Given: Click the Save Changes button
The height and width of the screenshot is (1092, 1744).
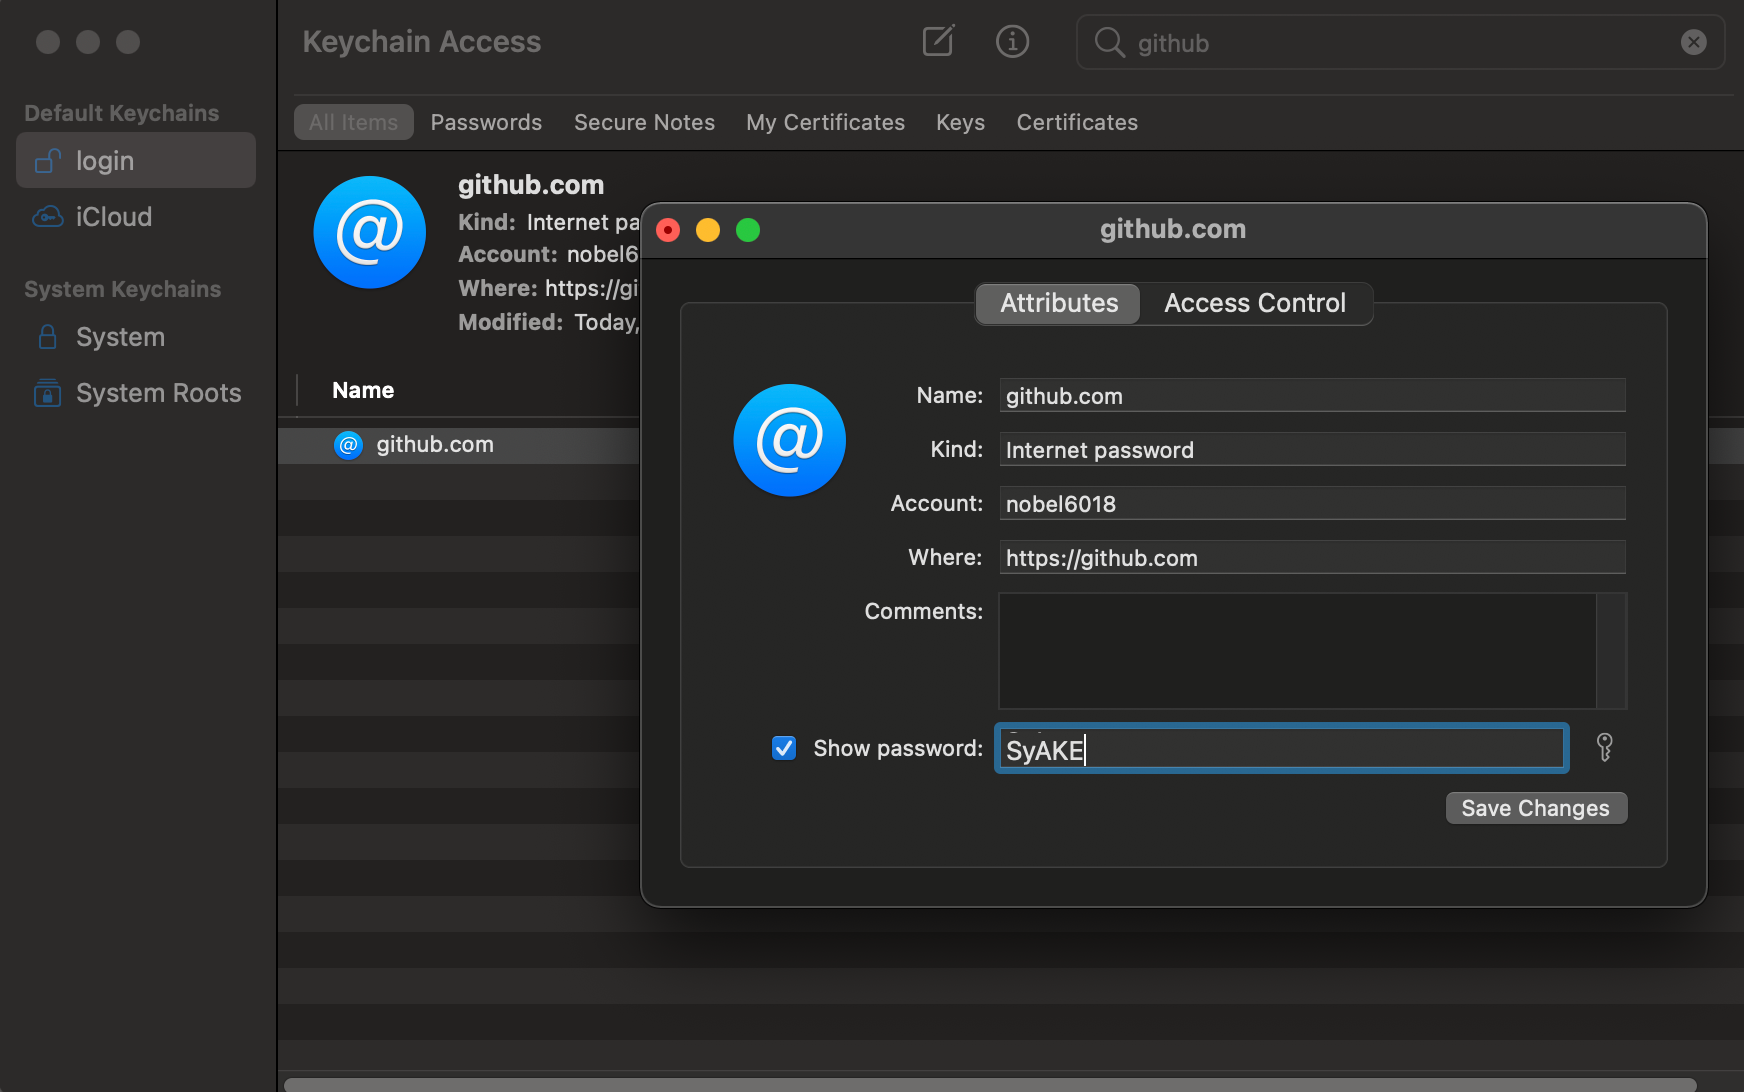Looking at the screenshot, I should click(x=1536, y=808).
